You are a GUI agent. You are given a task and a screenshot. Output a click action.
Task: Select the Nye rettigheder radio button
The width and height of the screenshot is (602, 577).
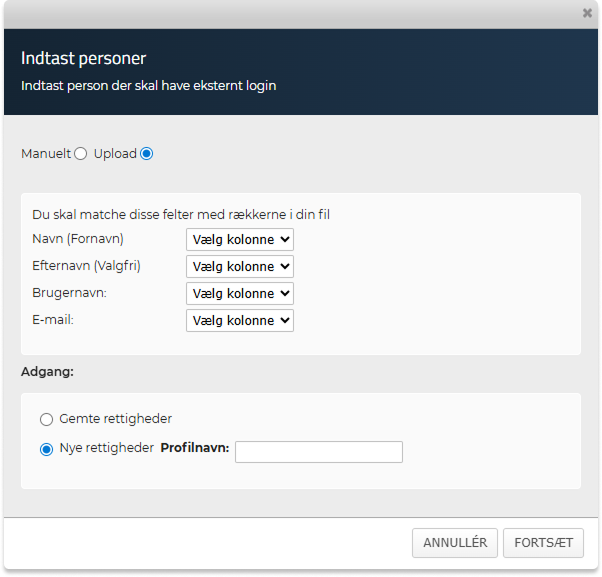point(47,449)
